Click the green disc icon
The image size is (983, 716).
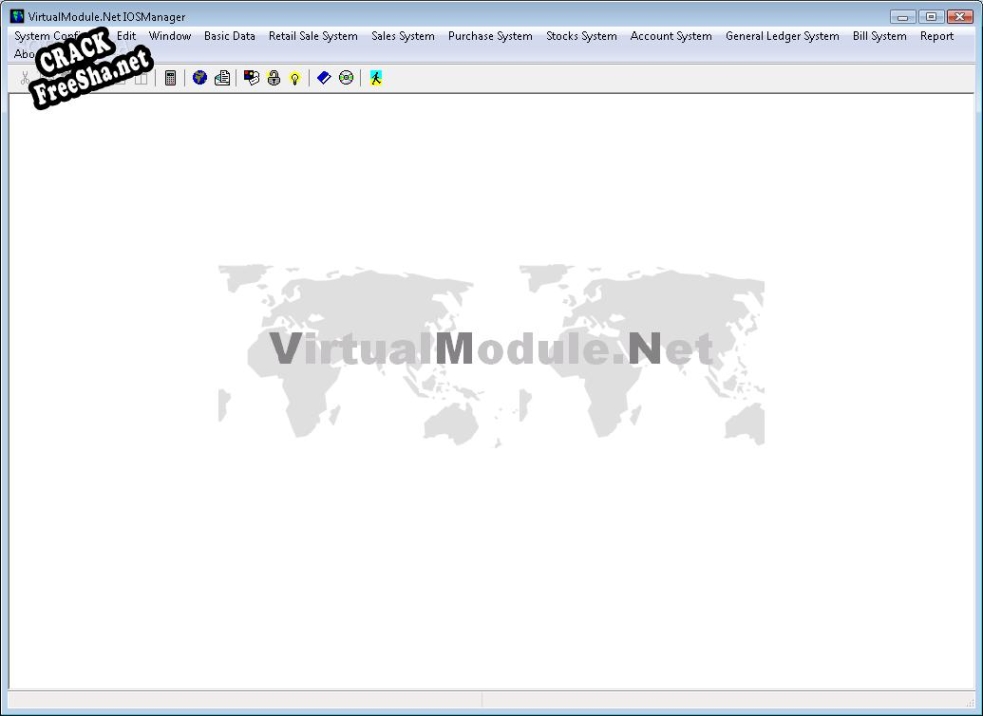tap(346, 78)
